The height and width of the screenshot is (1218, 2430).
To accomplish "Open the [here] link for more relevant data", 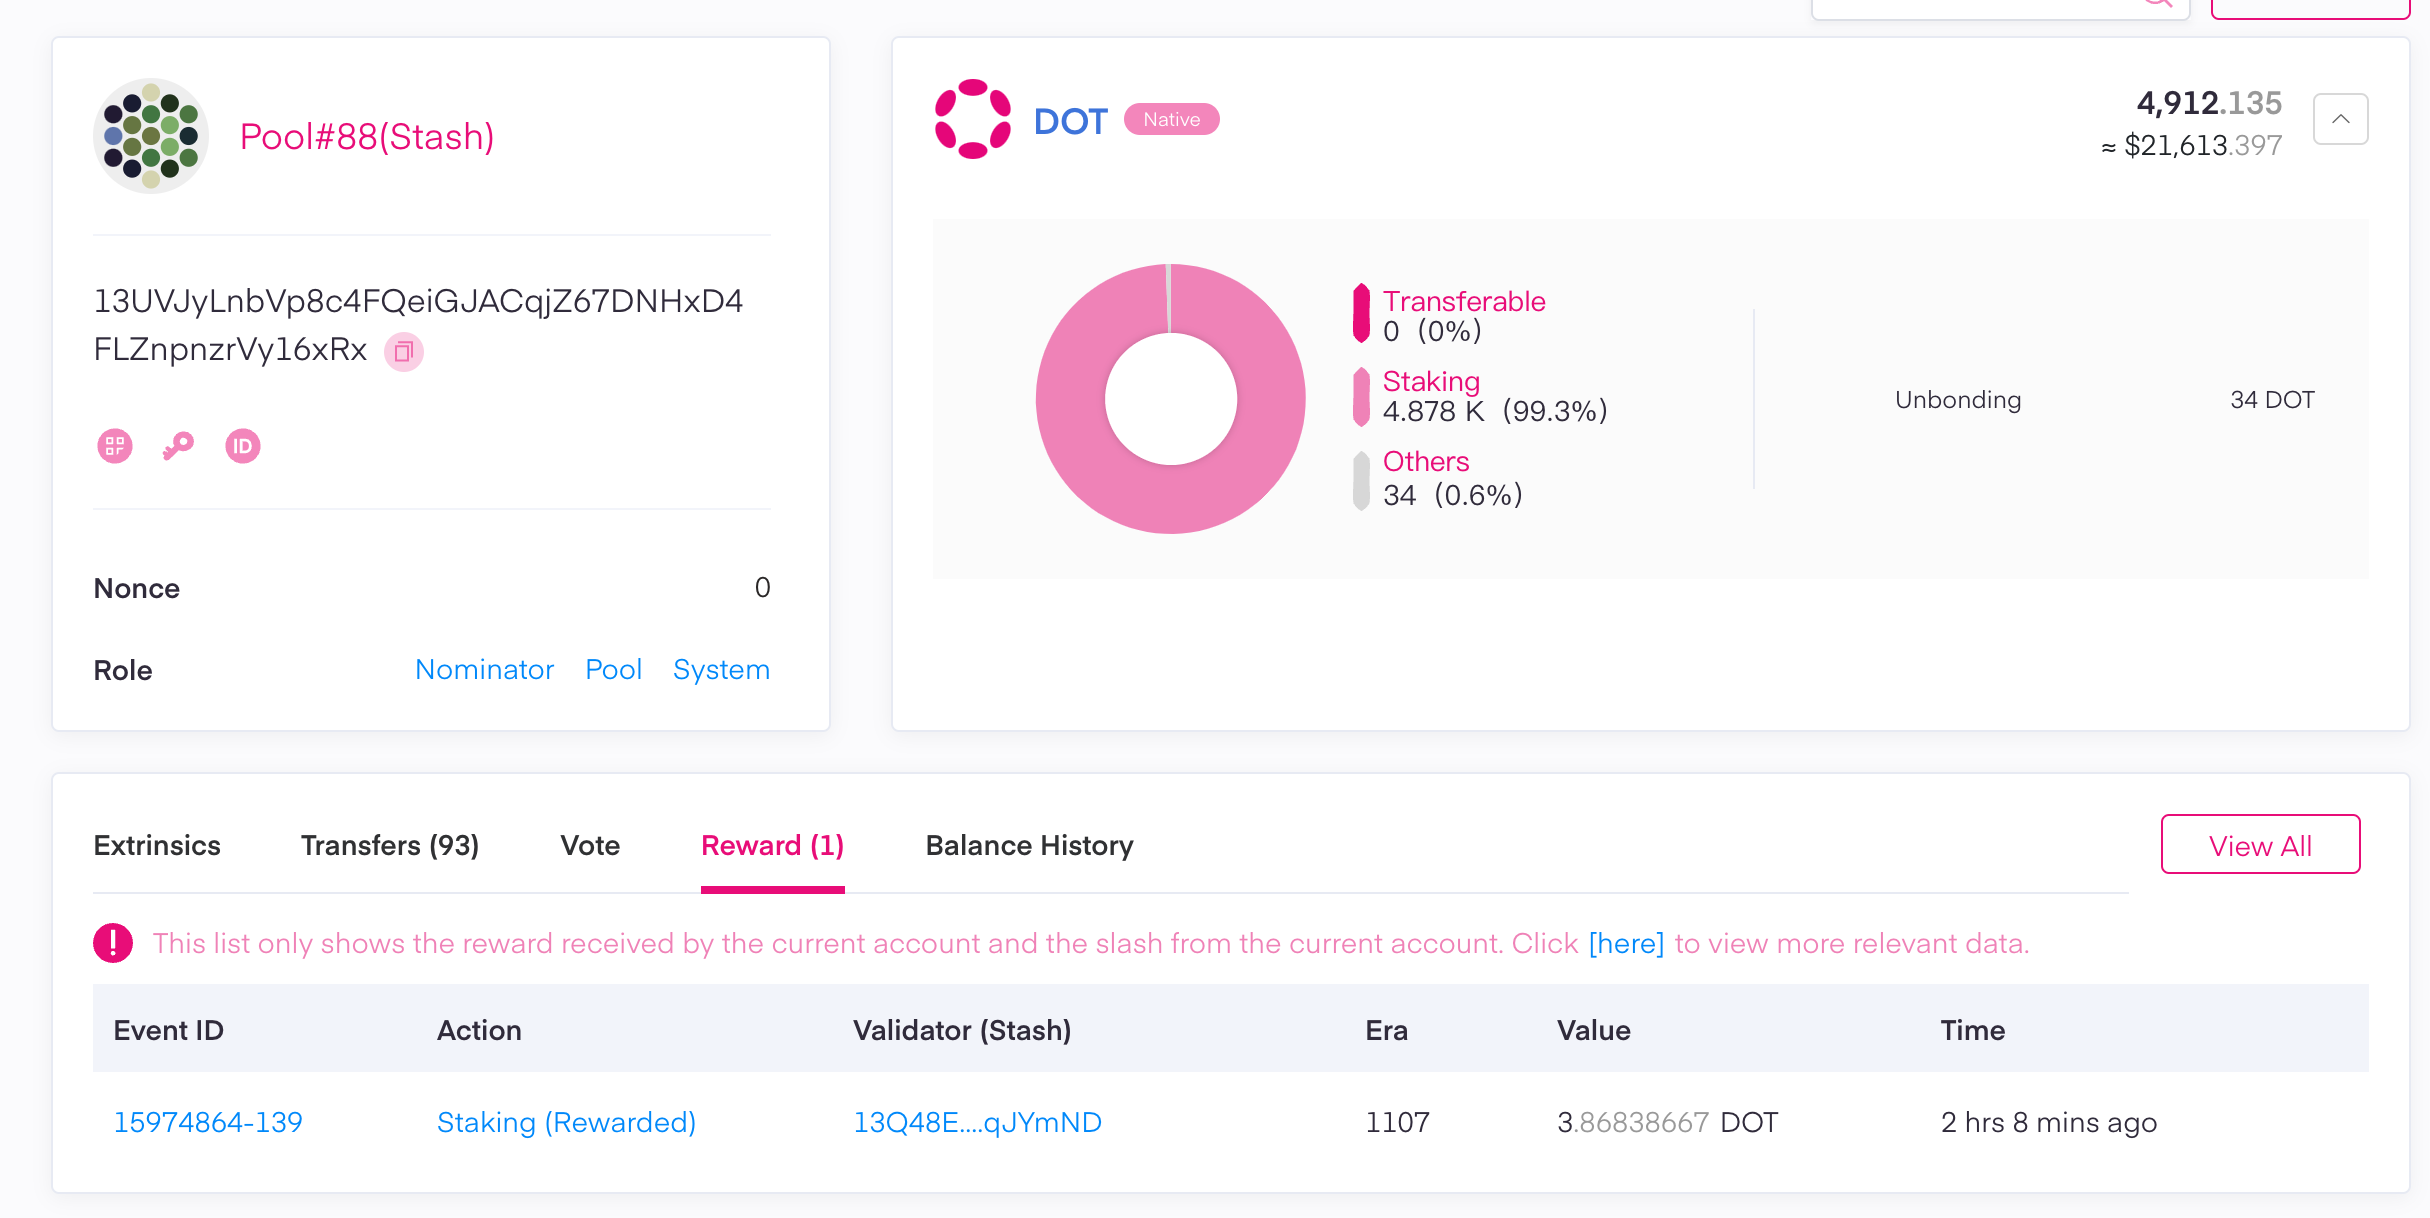I will coord(1624,942).
